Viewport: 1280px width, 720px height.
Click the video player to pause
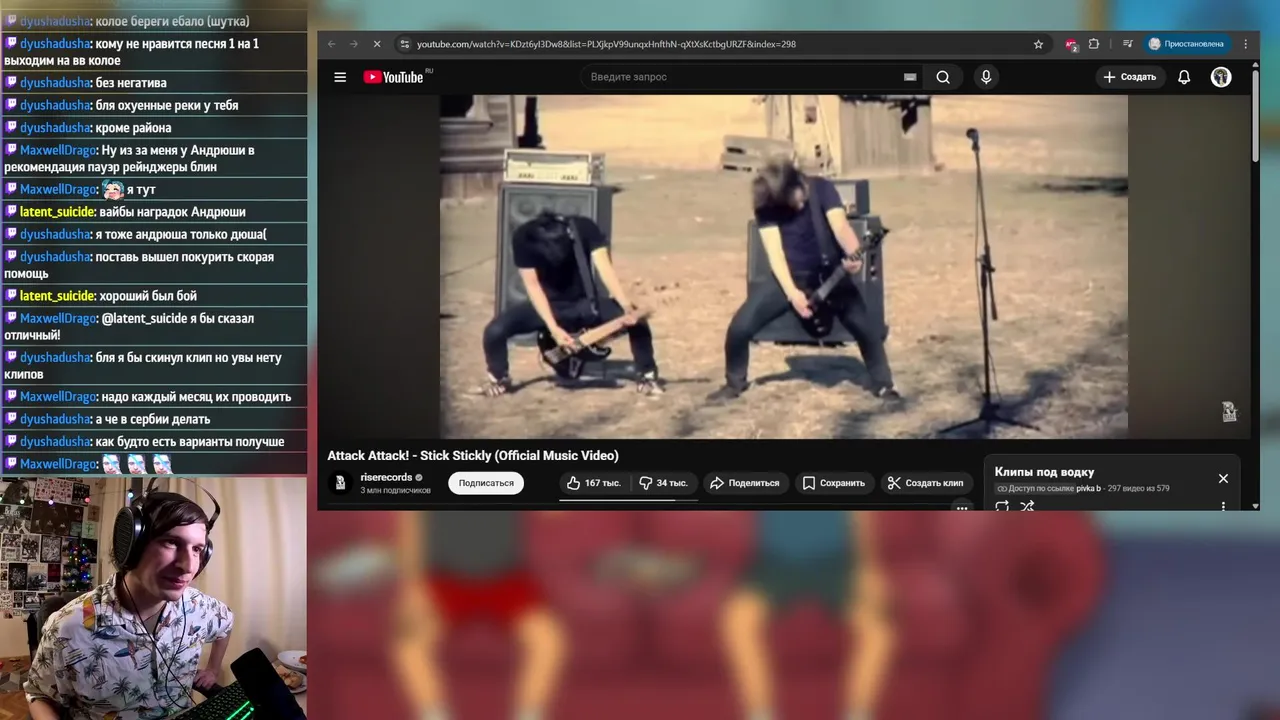[784, 266]
